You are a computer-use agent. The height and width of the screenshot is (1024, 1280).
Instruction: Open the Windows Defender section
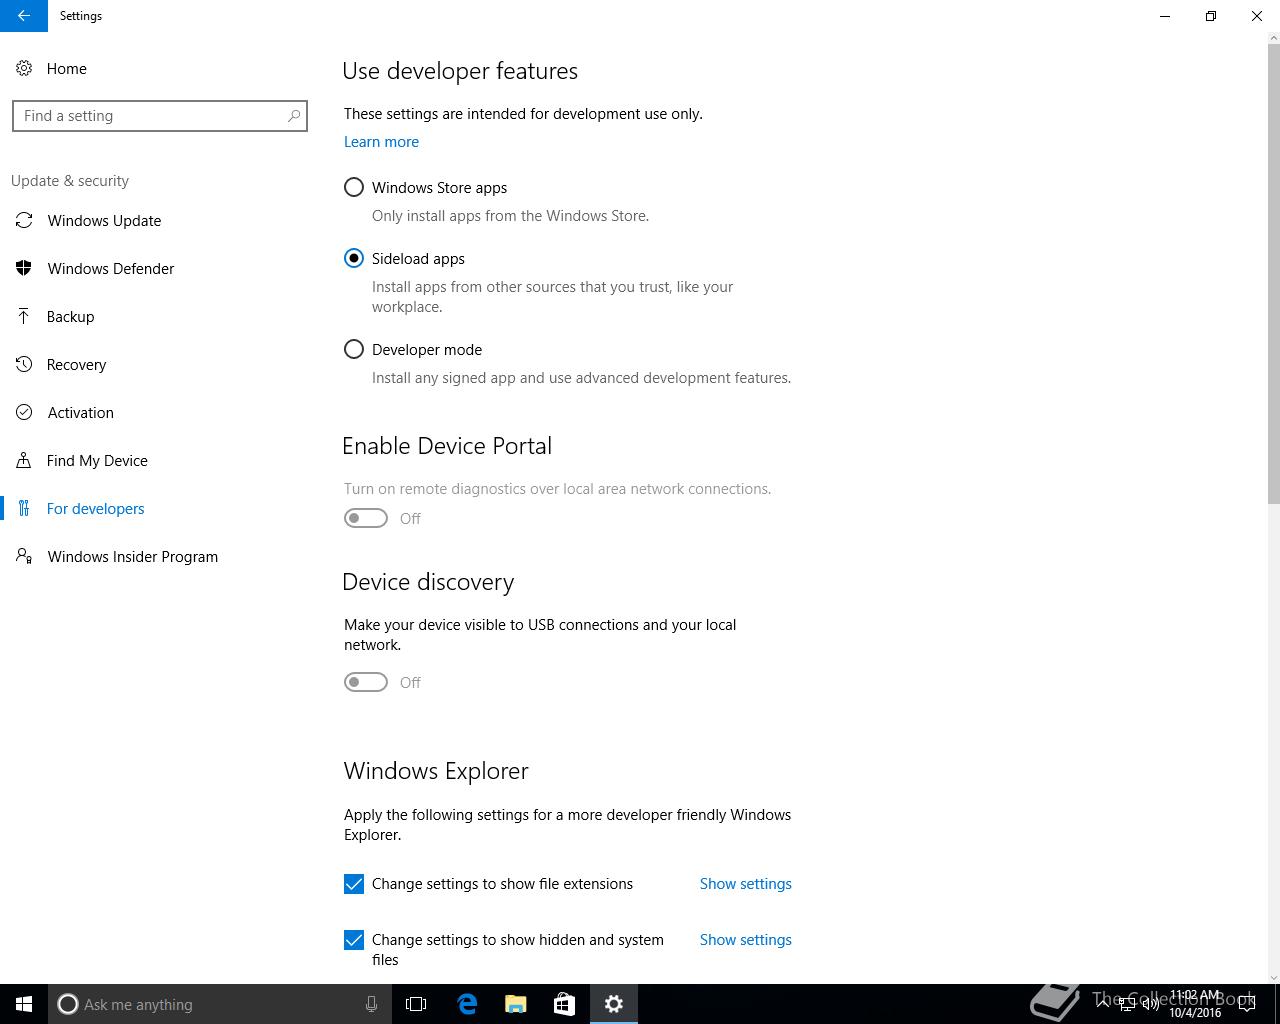[160, 268]
